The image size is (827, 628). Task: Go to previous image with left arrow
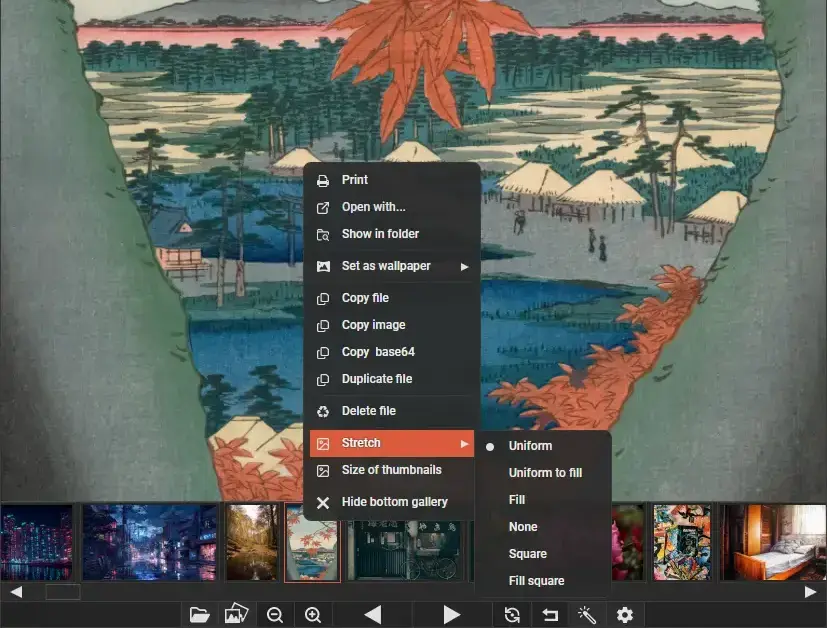(x=372, y=614)
